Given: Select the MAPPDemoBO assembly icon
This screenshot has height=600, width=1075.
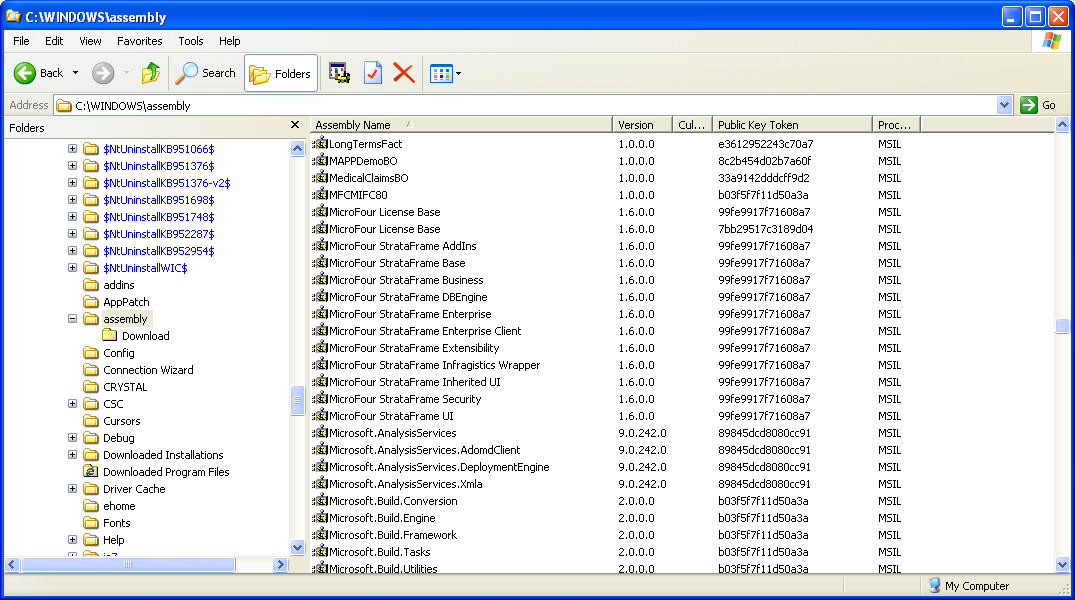Looking at the screenshot, I should coord(321,161).
